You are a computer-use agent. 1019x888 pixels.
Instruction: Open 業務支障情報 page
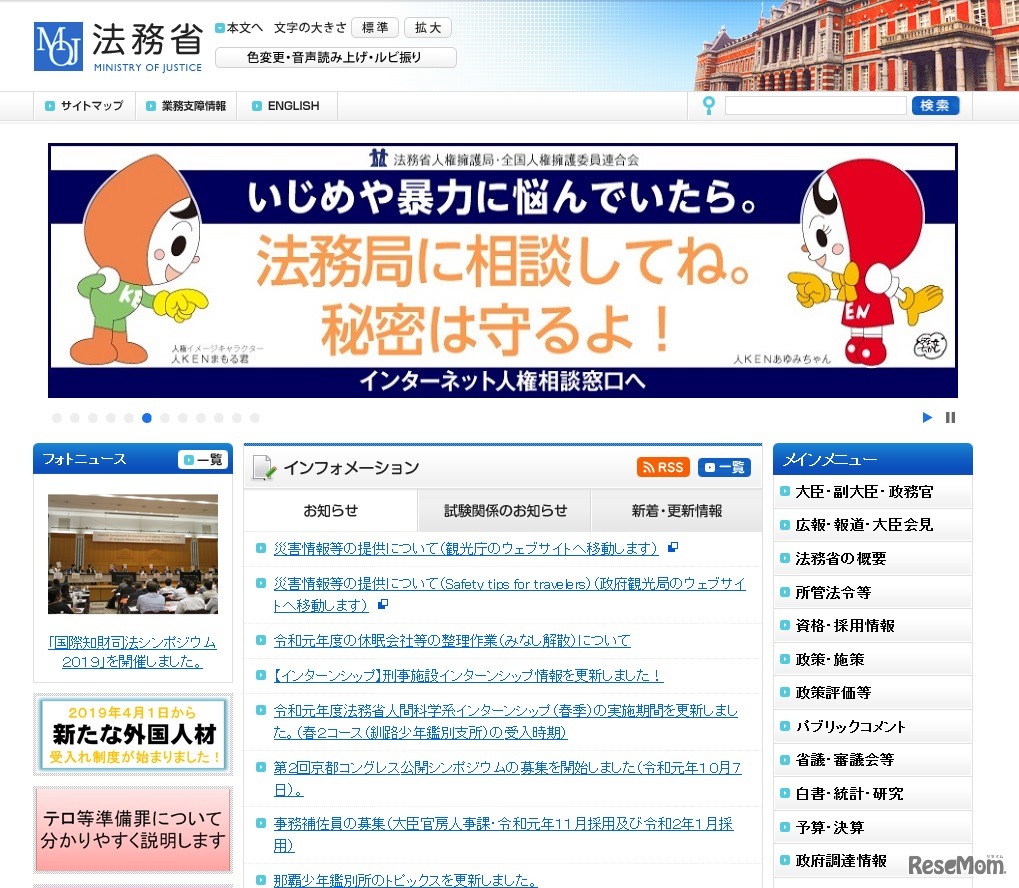pyautogui.click(x=187, y=105)
